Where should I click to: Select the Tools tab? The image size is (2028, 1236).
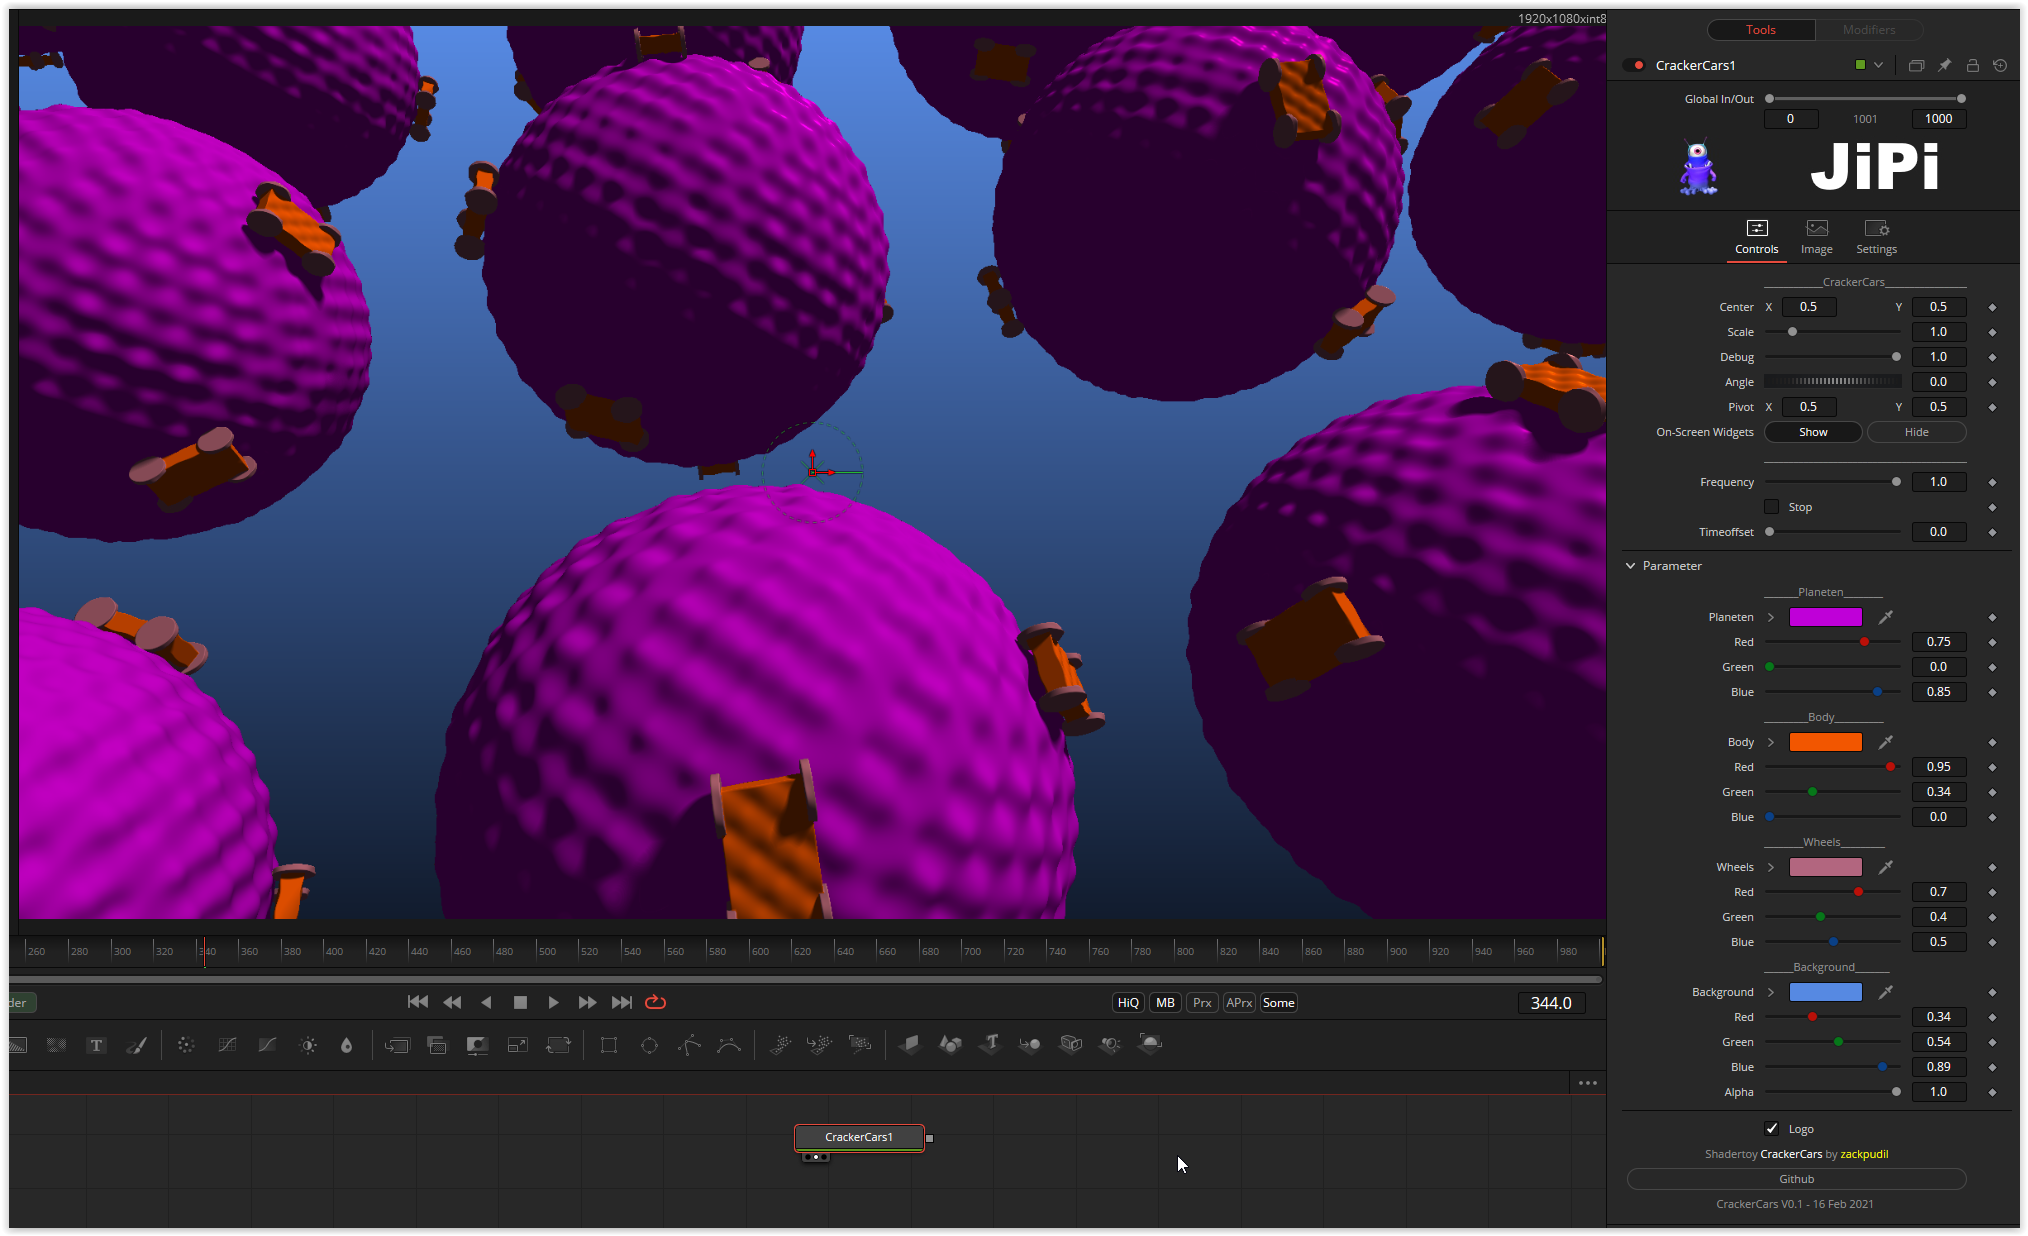[1760, 30]
